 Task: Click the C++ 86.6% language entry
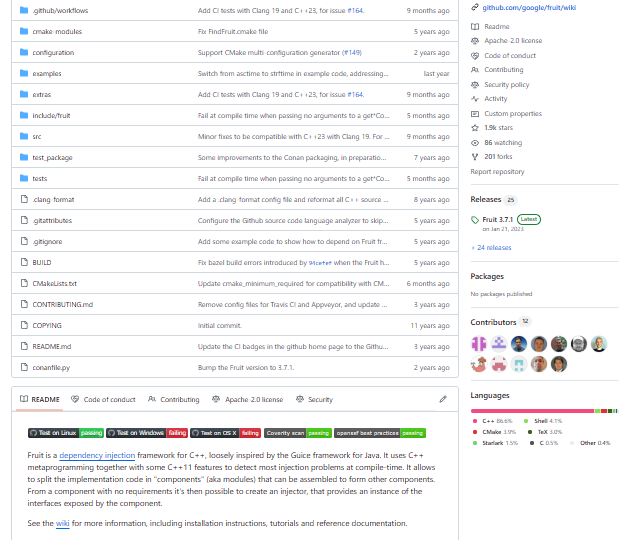tap(492, 421)
